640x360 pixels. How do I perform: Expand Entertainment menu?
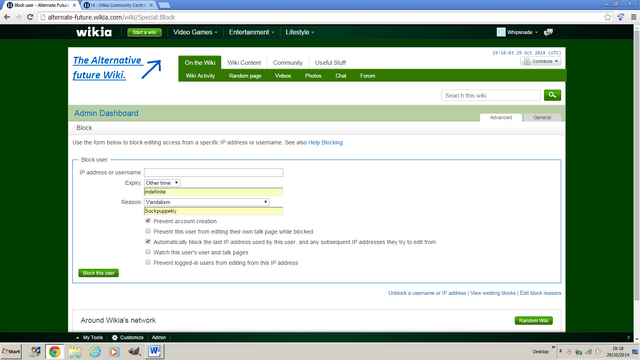coord(251,32)
